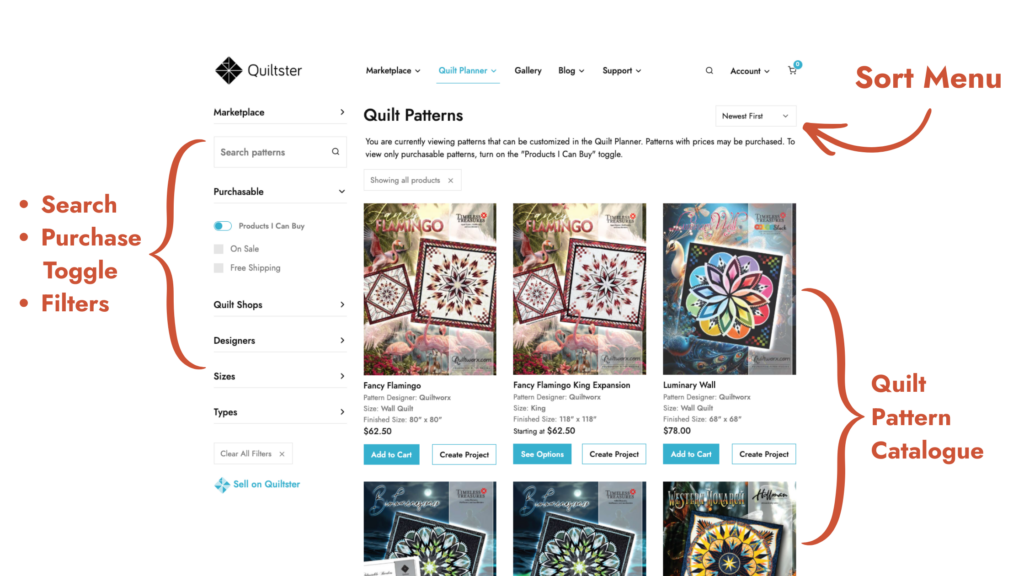Click the Quiltster logo icon
The height and width of the screenshot is (576, 1024).
tap(229, 71)
